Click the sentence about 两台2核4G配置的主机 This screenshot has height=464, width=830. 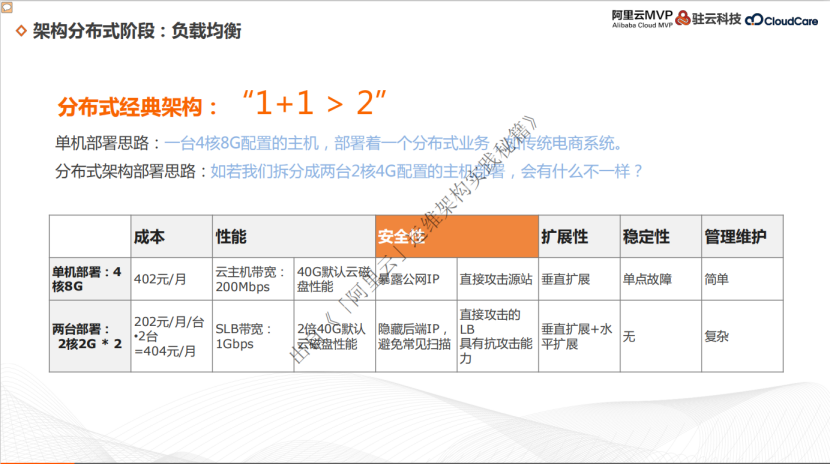427,171
